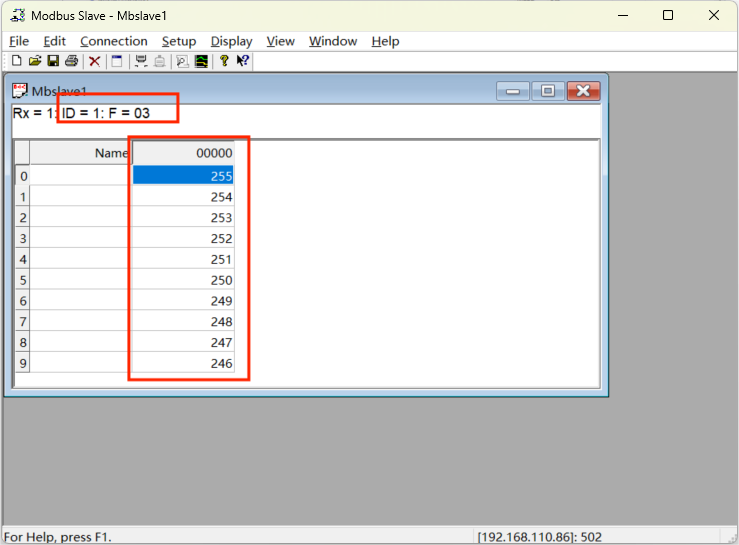Click the 00000 column header

pyautogui.click(x=183, y=153)
